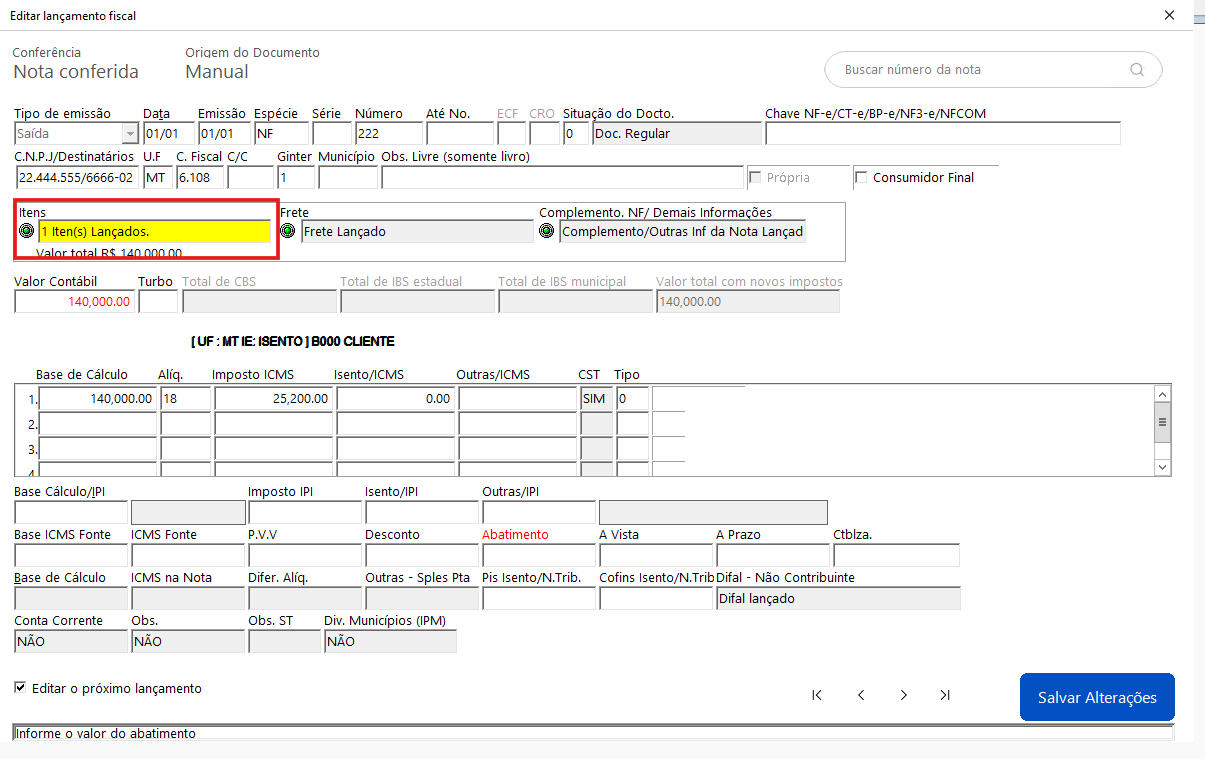Uncheck Editar o próximo lançamento

[20, 688]
